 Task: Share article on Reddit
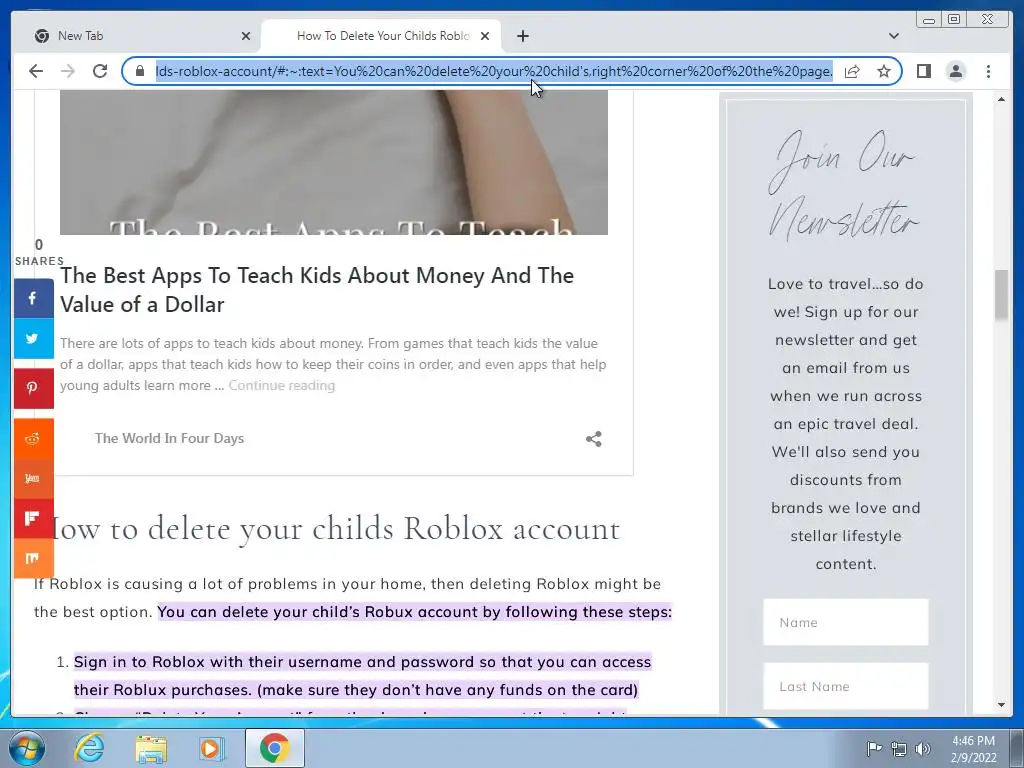(33, 438)
